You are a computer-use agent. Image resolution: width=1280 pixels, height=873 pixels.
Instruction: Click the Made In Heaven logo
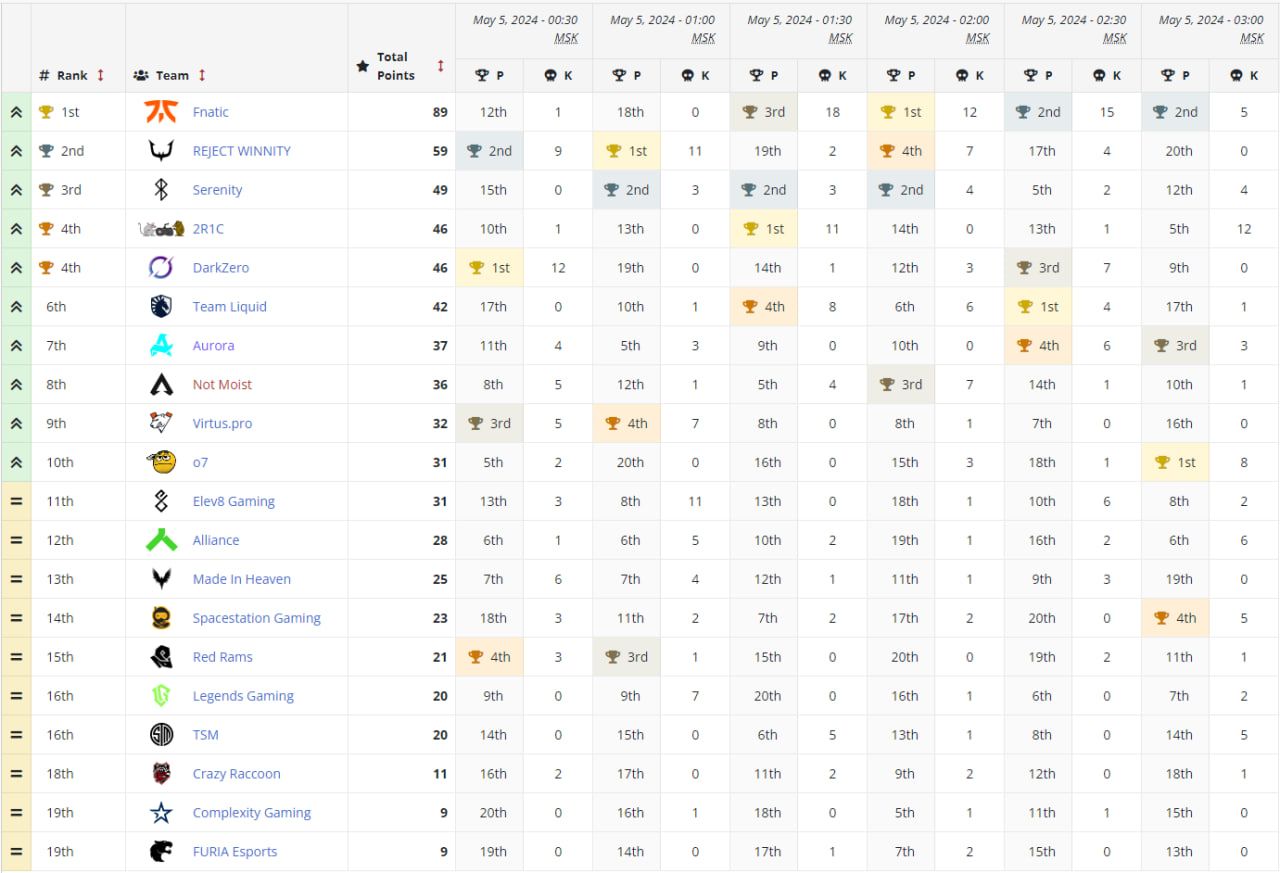pyautogui.click(x=161, y=579)
